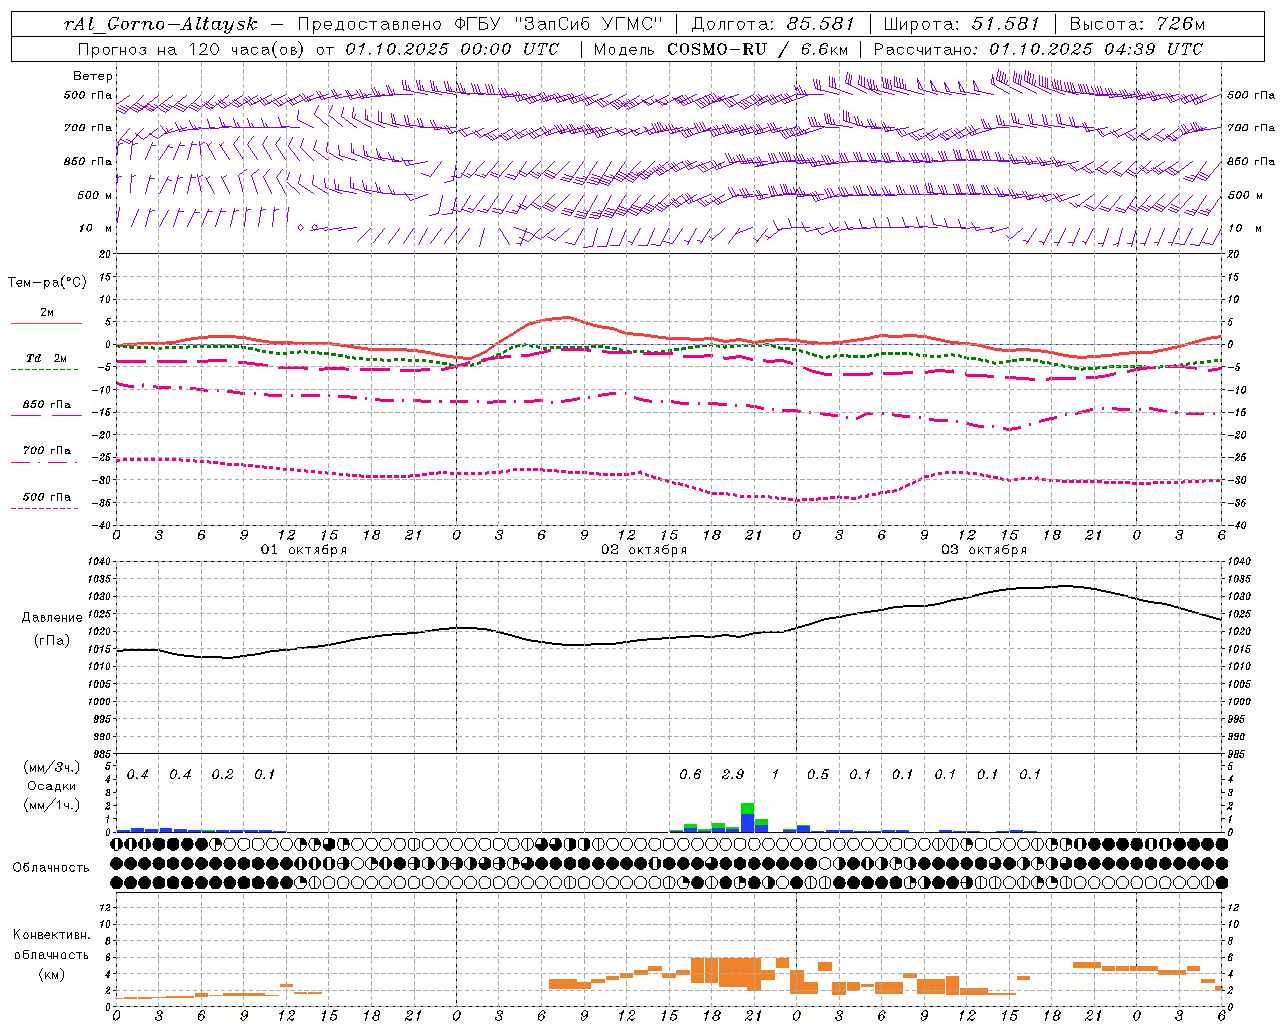Screen dimensions: 1280x1024
Task: Click the 03 октября date label
Action: coord(984,550)
